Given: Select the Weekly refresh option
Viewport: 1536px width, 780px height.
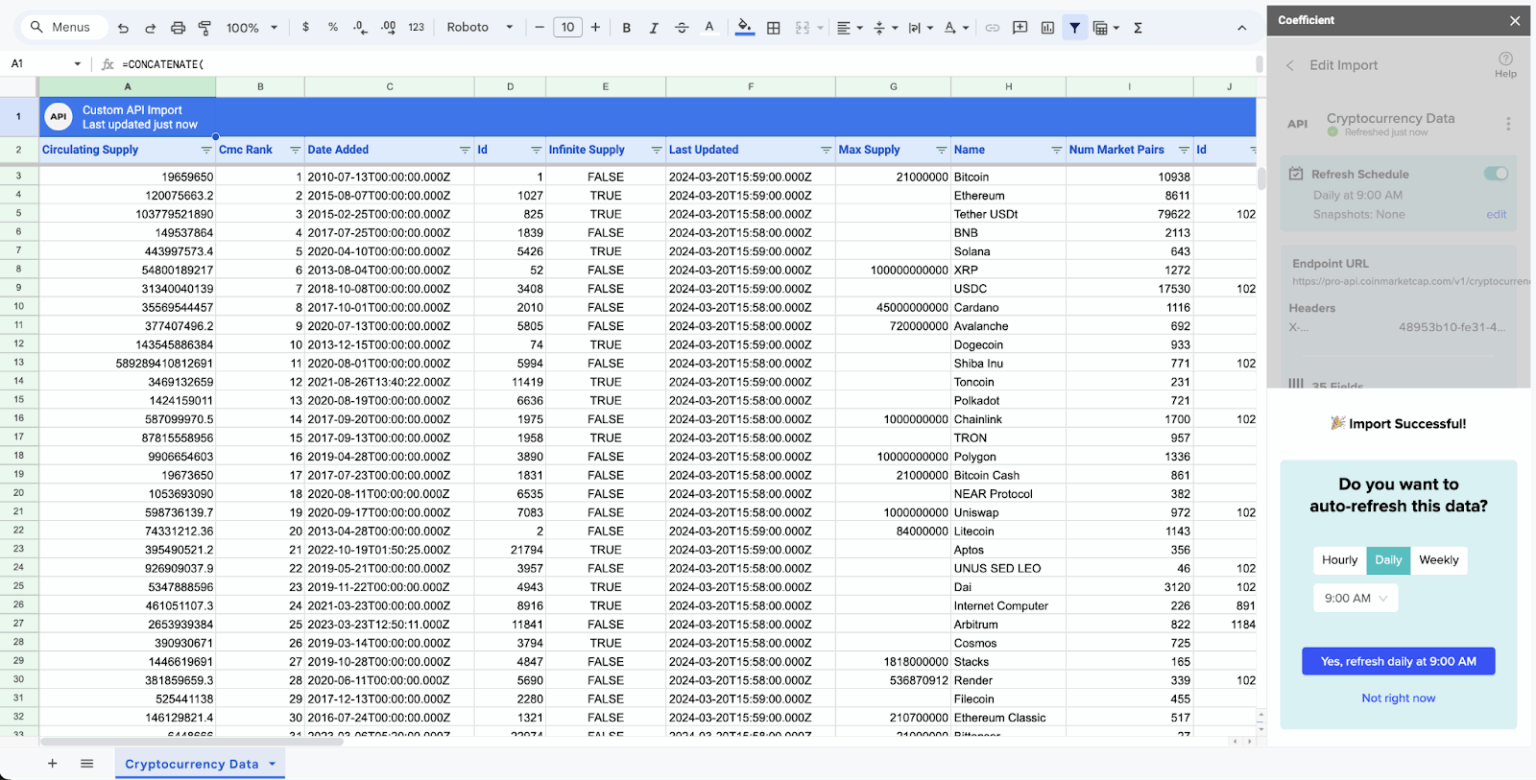Looking at the screenshot, I should click(1439, 560).
